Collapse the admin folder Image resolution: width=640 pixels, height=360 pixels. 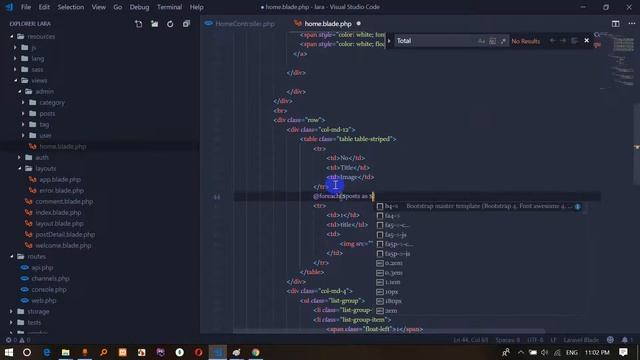pyautogui.click(x=44, y=91)
